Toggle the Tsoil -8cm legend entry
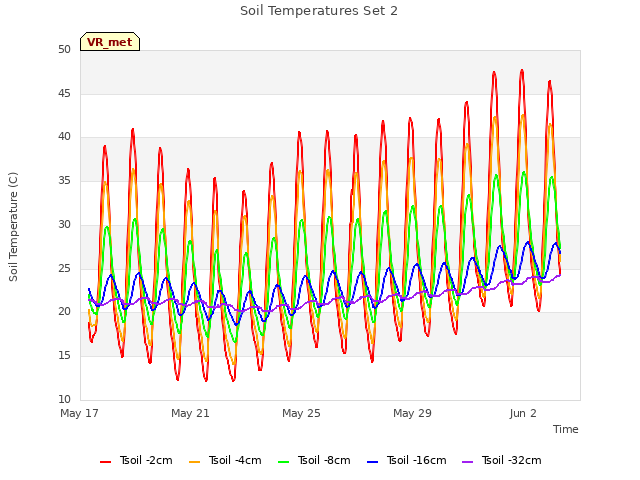This screenshot has height=480, width=640. coord(314,460)
